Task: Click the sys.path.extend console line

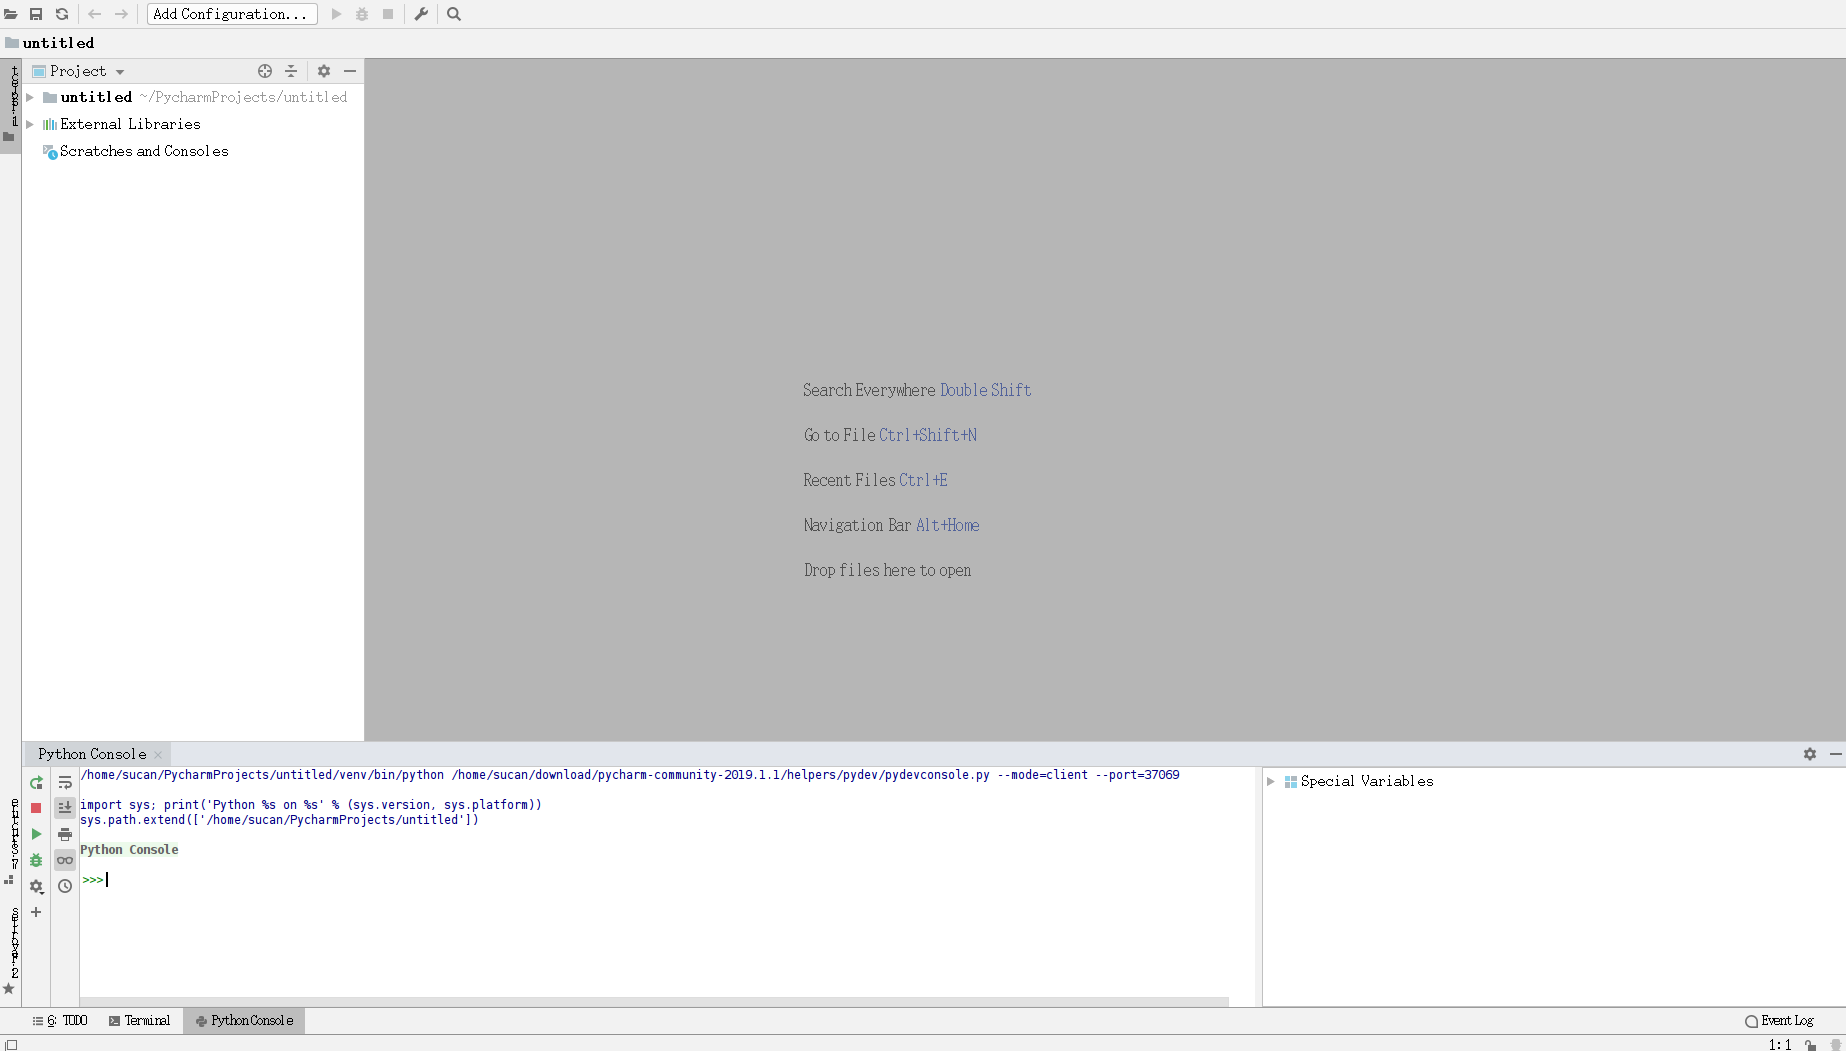Action: click(x=280, y=820)
